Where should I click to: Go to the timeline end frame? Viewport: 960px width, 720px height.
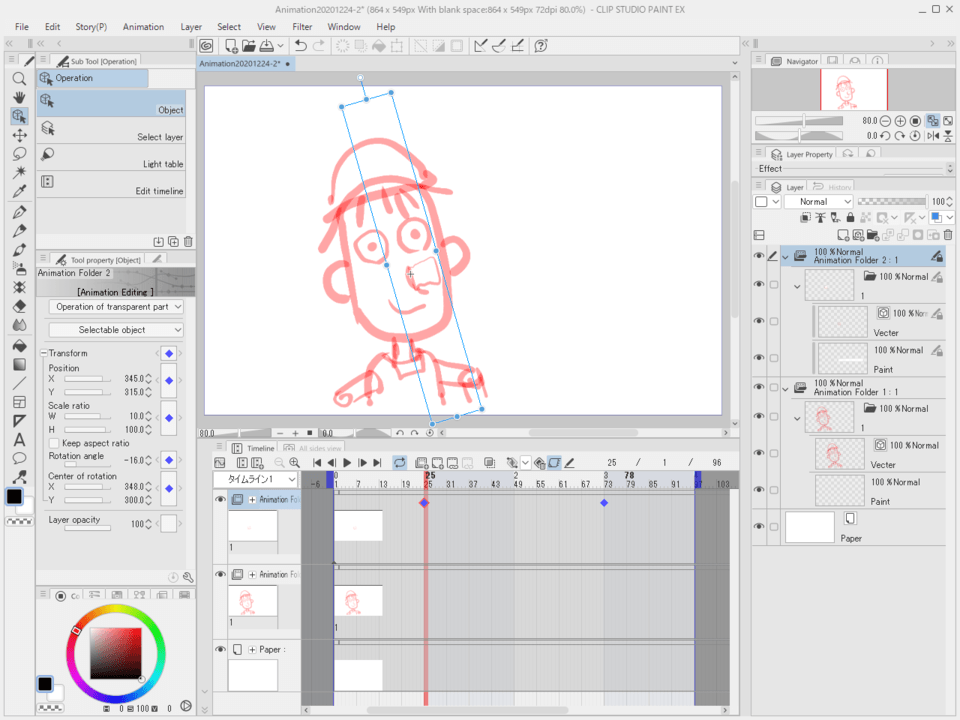(x=377, y=463)
